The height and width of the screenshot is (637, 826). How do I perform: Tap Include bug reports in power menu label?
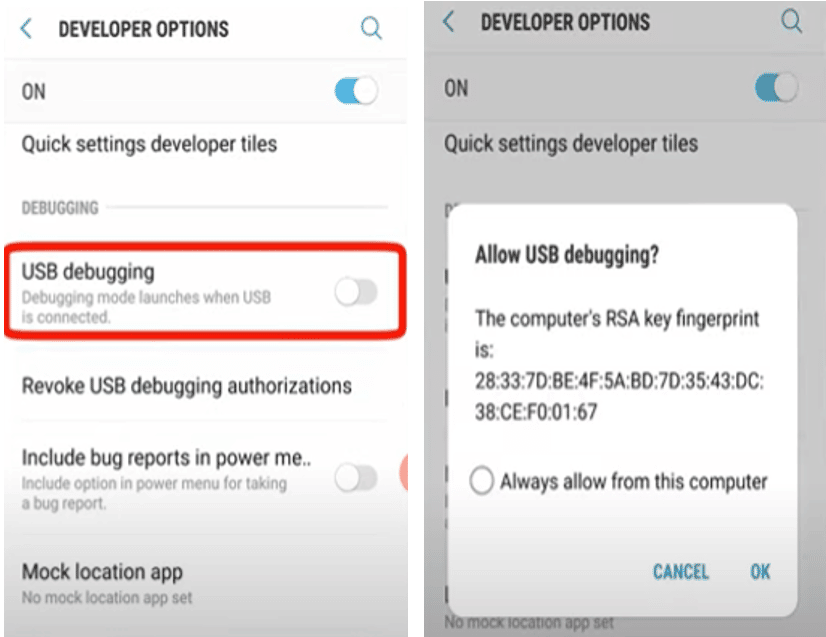[166, 458]
